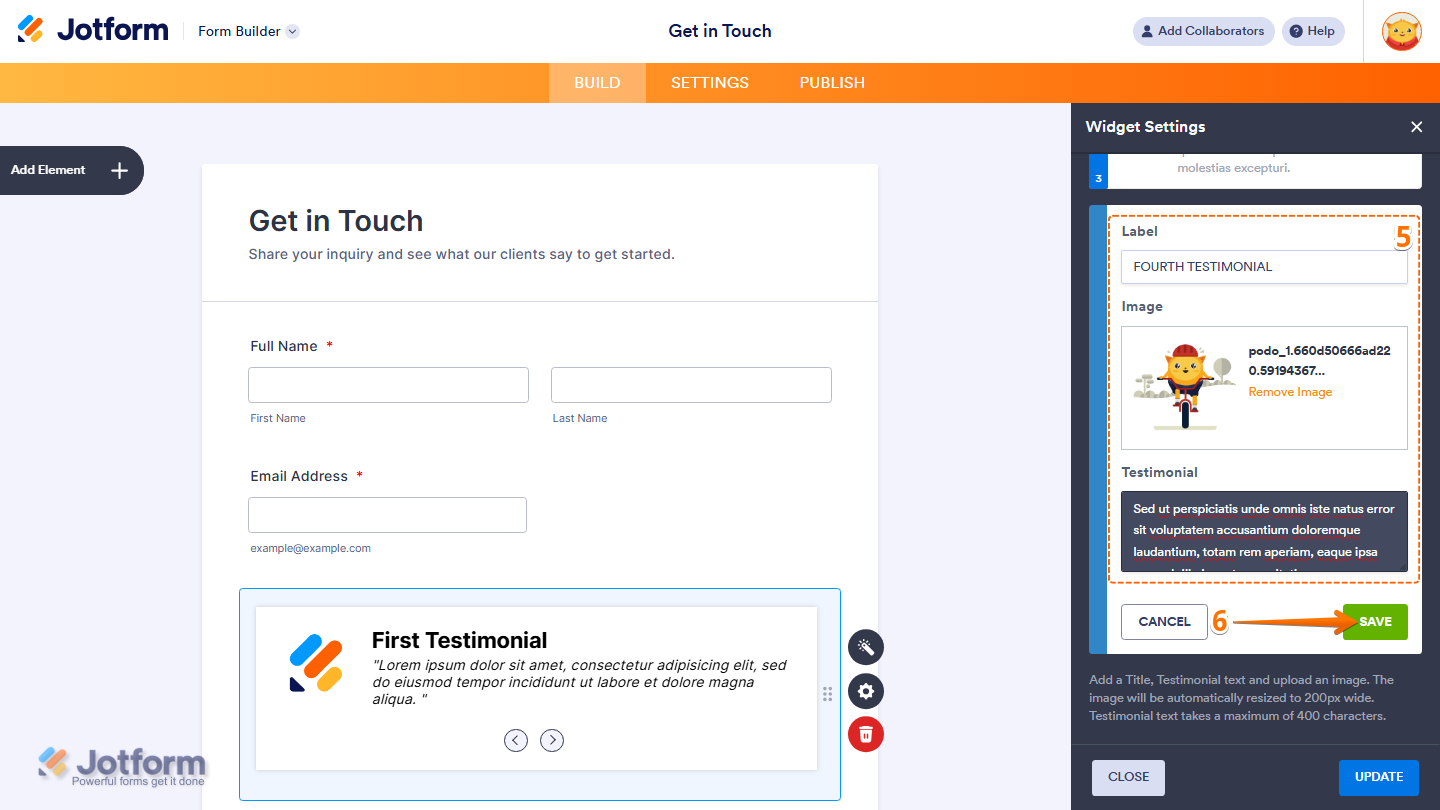The height and width of the screenshot is (810, 1440).
Task: Switch to the SETTINGS tab
Action: pyautogui.click(x=710, y=82)
